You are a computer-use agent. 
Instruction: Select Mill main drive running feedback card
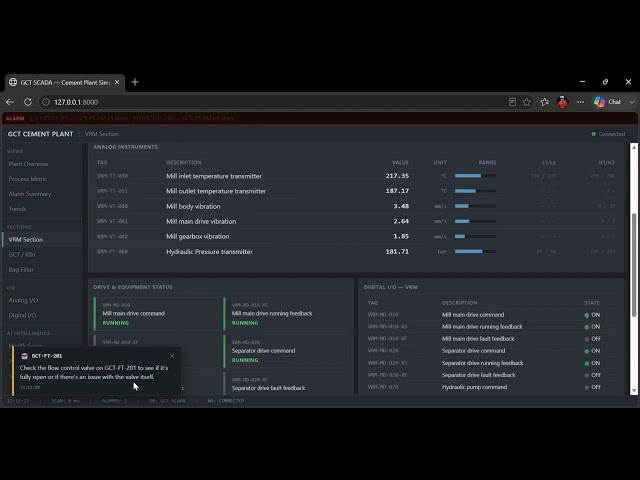286,314
